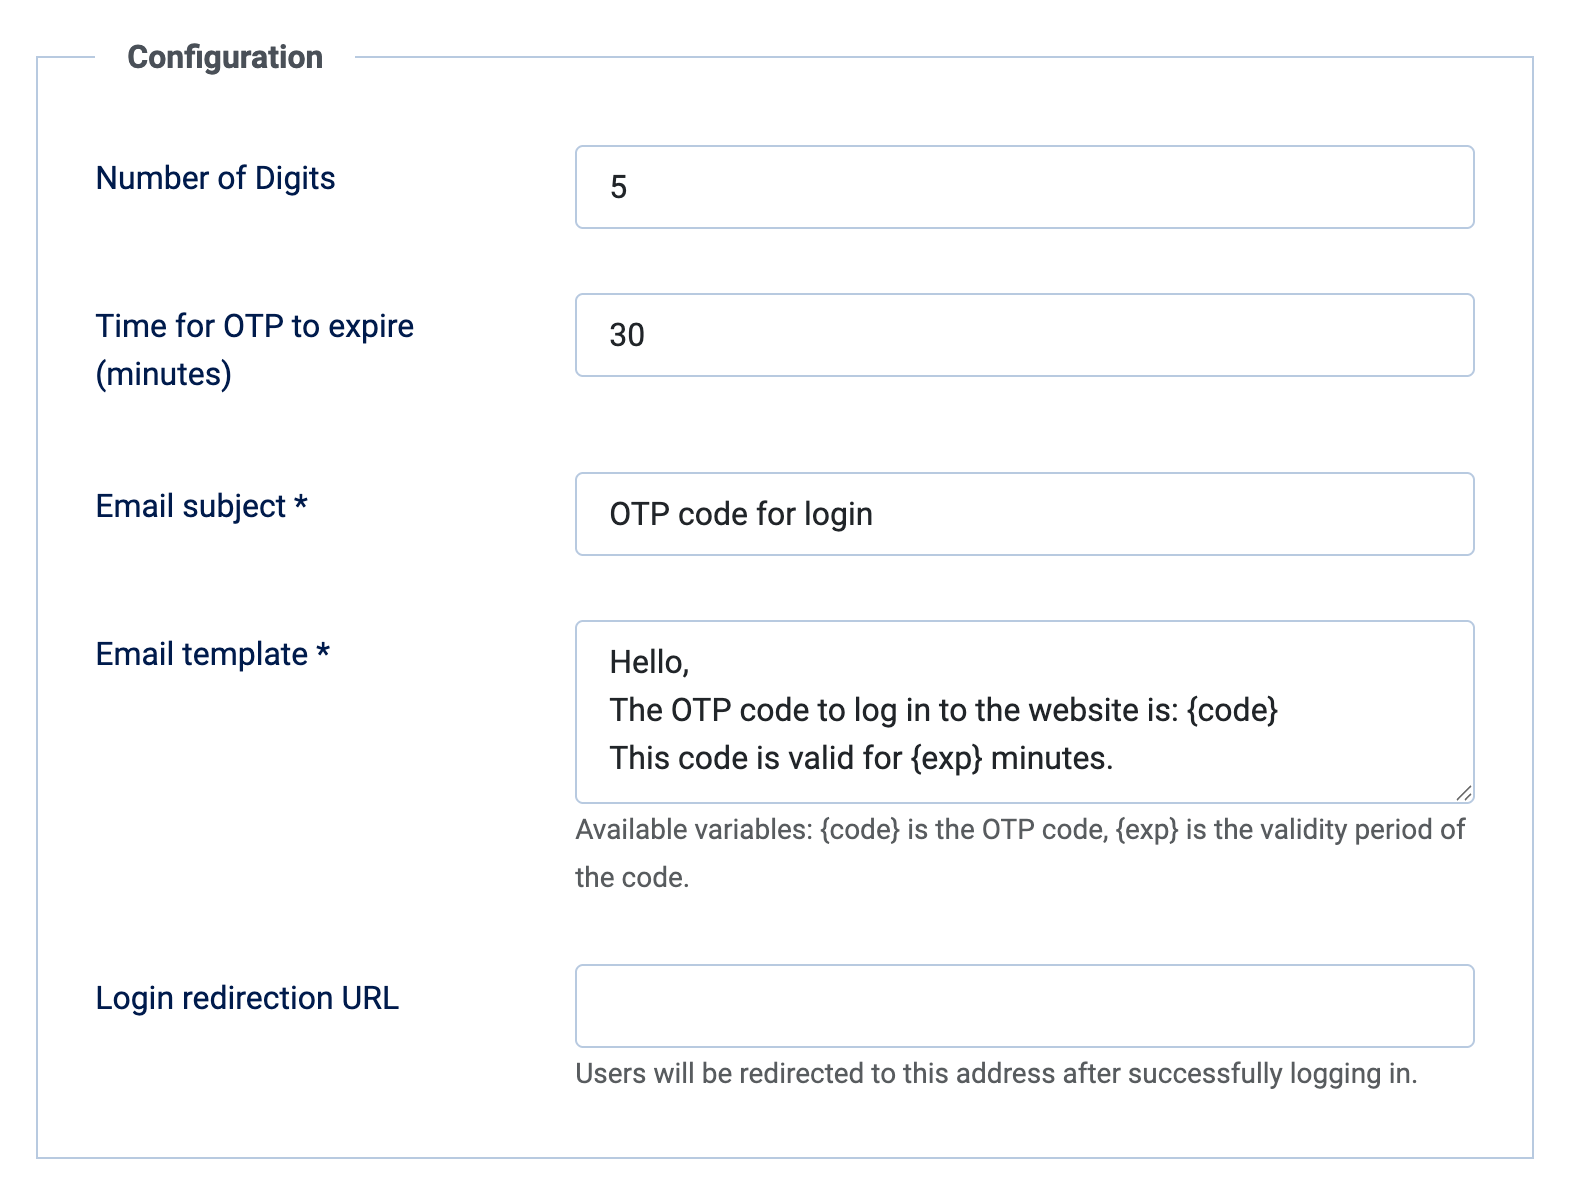This screenshot has width=1574, height=1202.
Task: Click the Login redirection URL field
Action: [x=1024, y=1006]
